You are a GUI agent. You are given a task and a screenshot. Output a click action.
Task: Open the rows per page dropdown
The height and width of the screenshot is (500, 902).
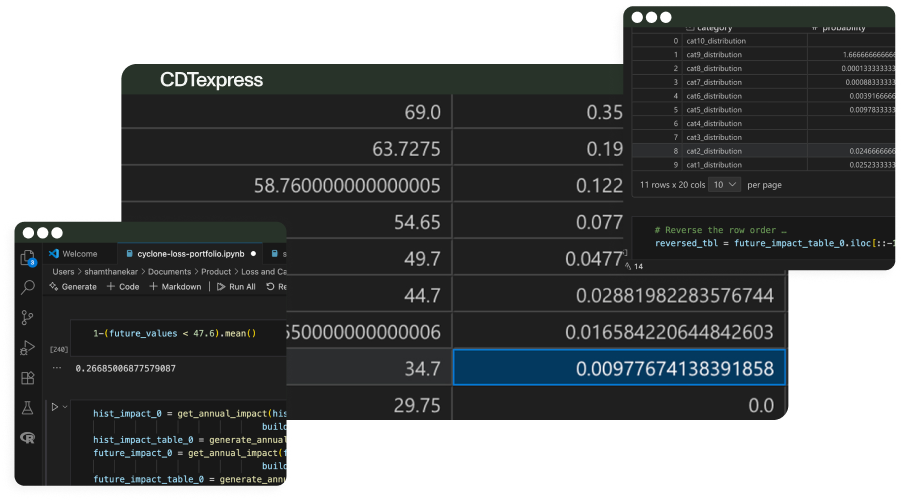tap(726, 185)
